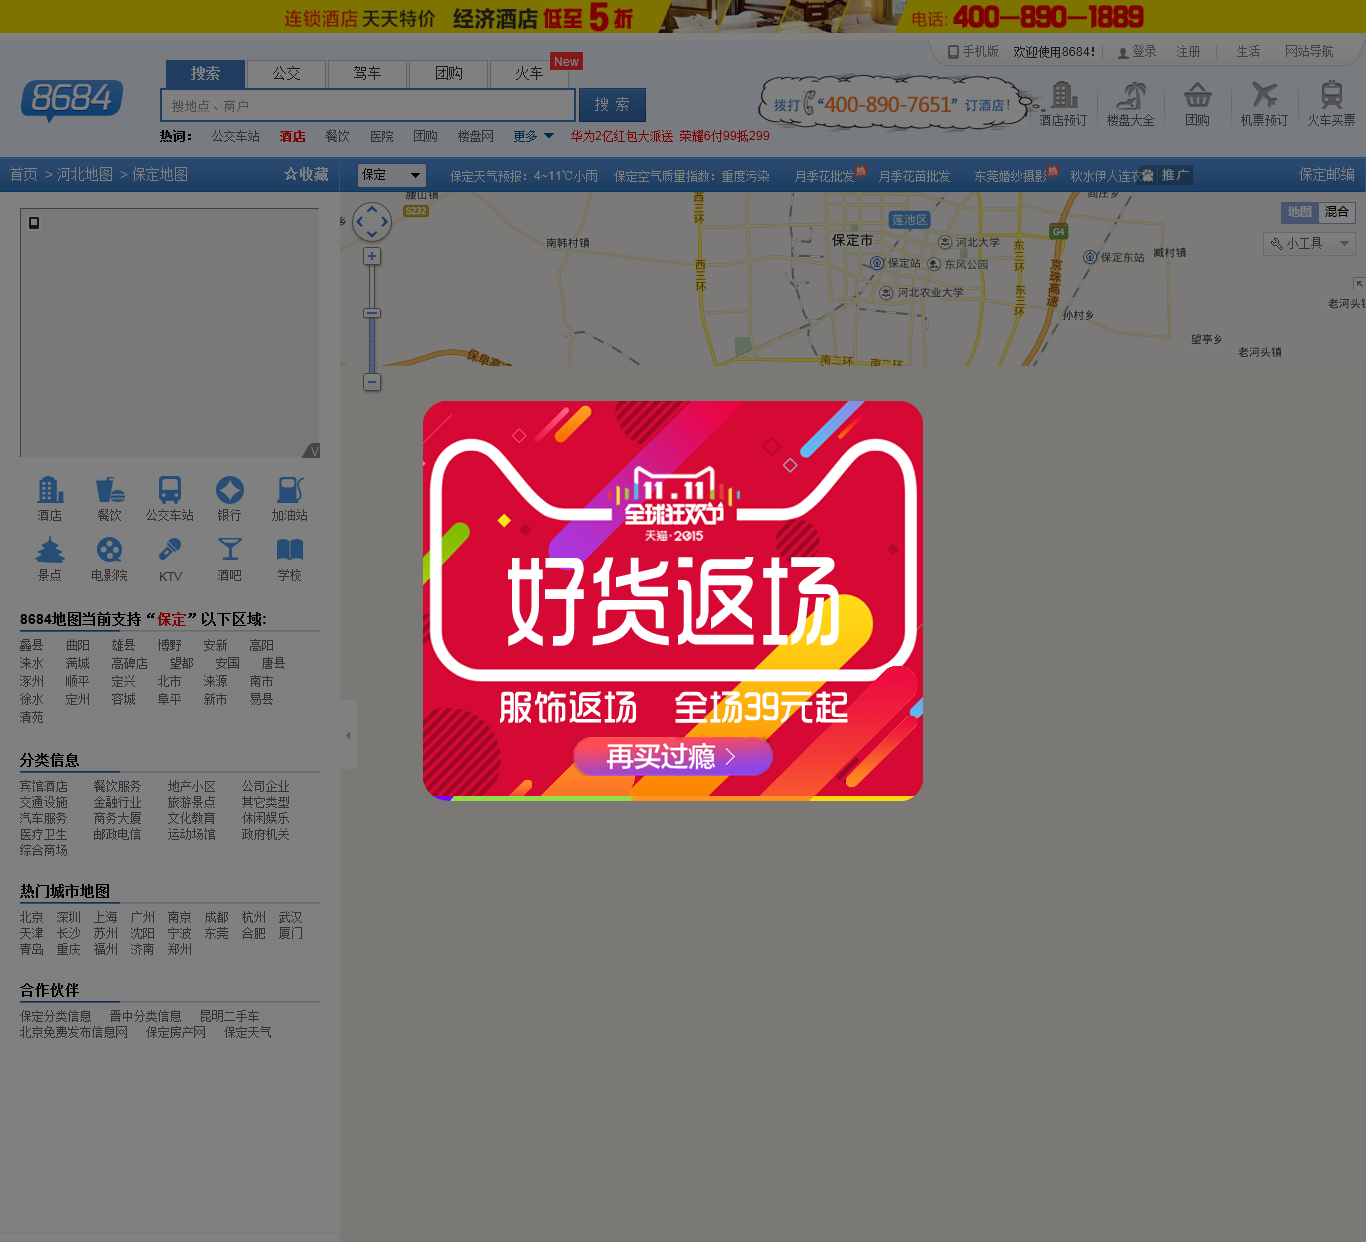
Task: Click the 手机版 mobile version link
Action: point(974,51)
